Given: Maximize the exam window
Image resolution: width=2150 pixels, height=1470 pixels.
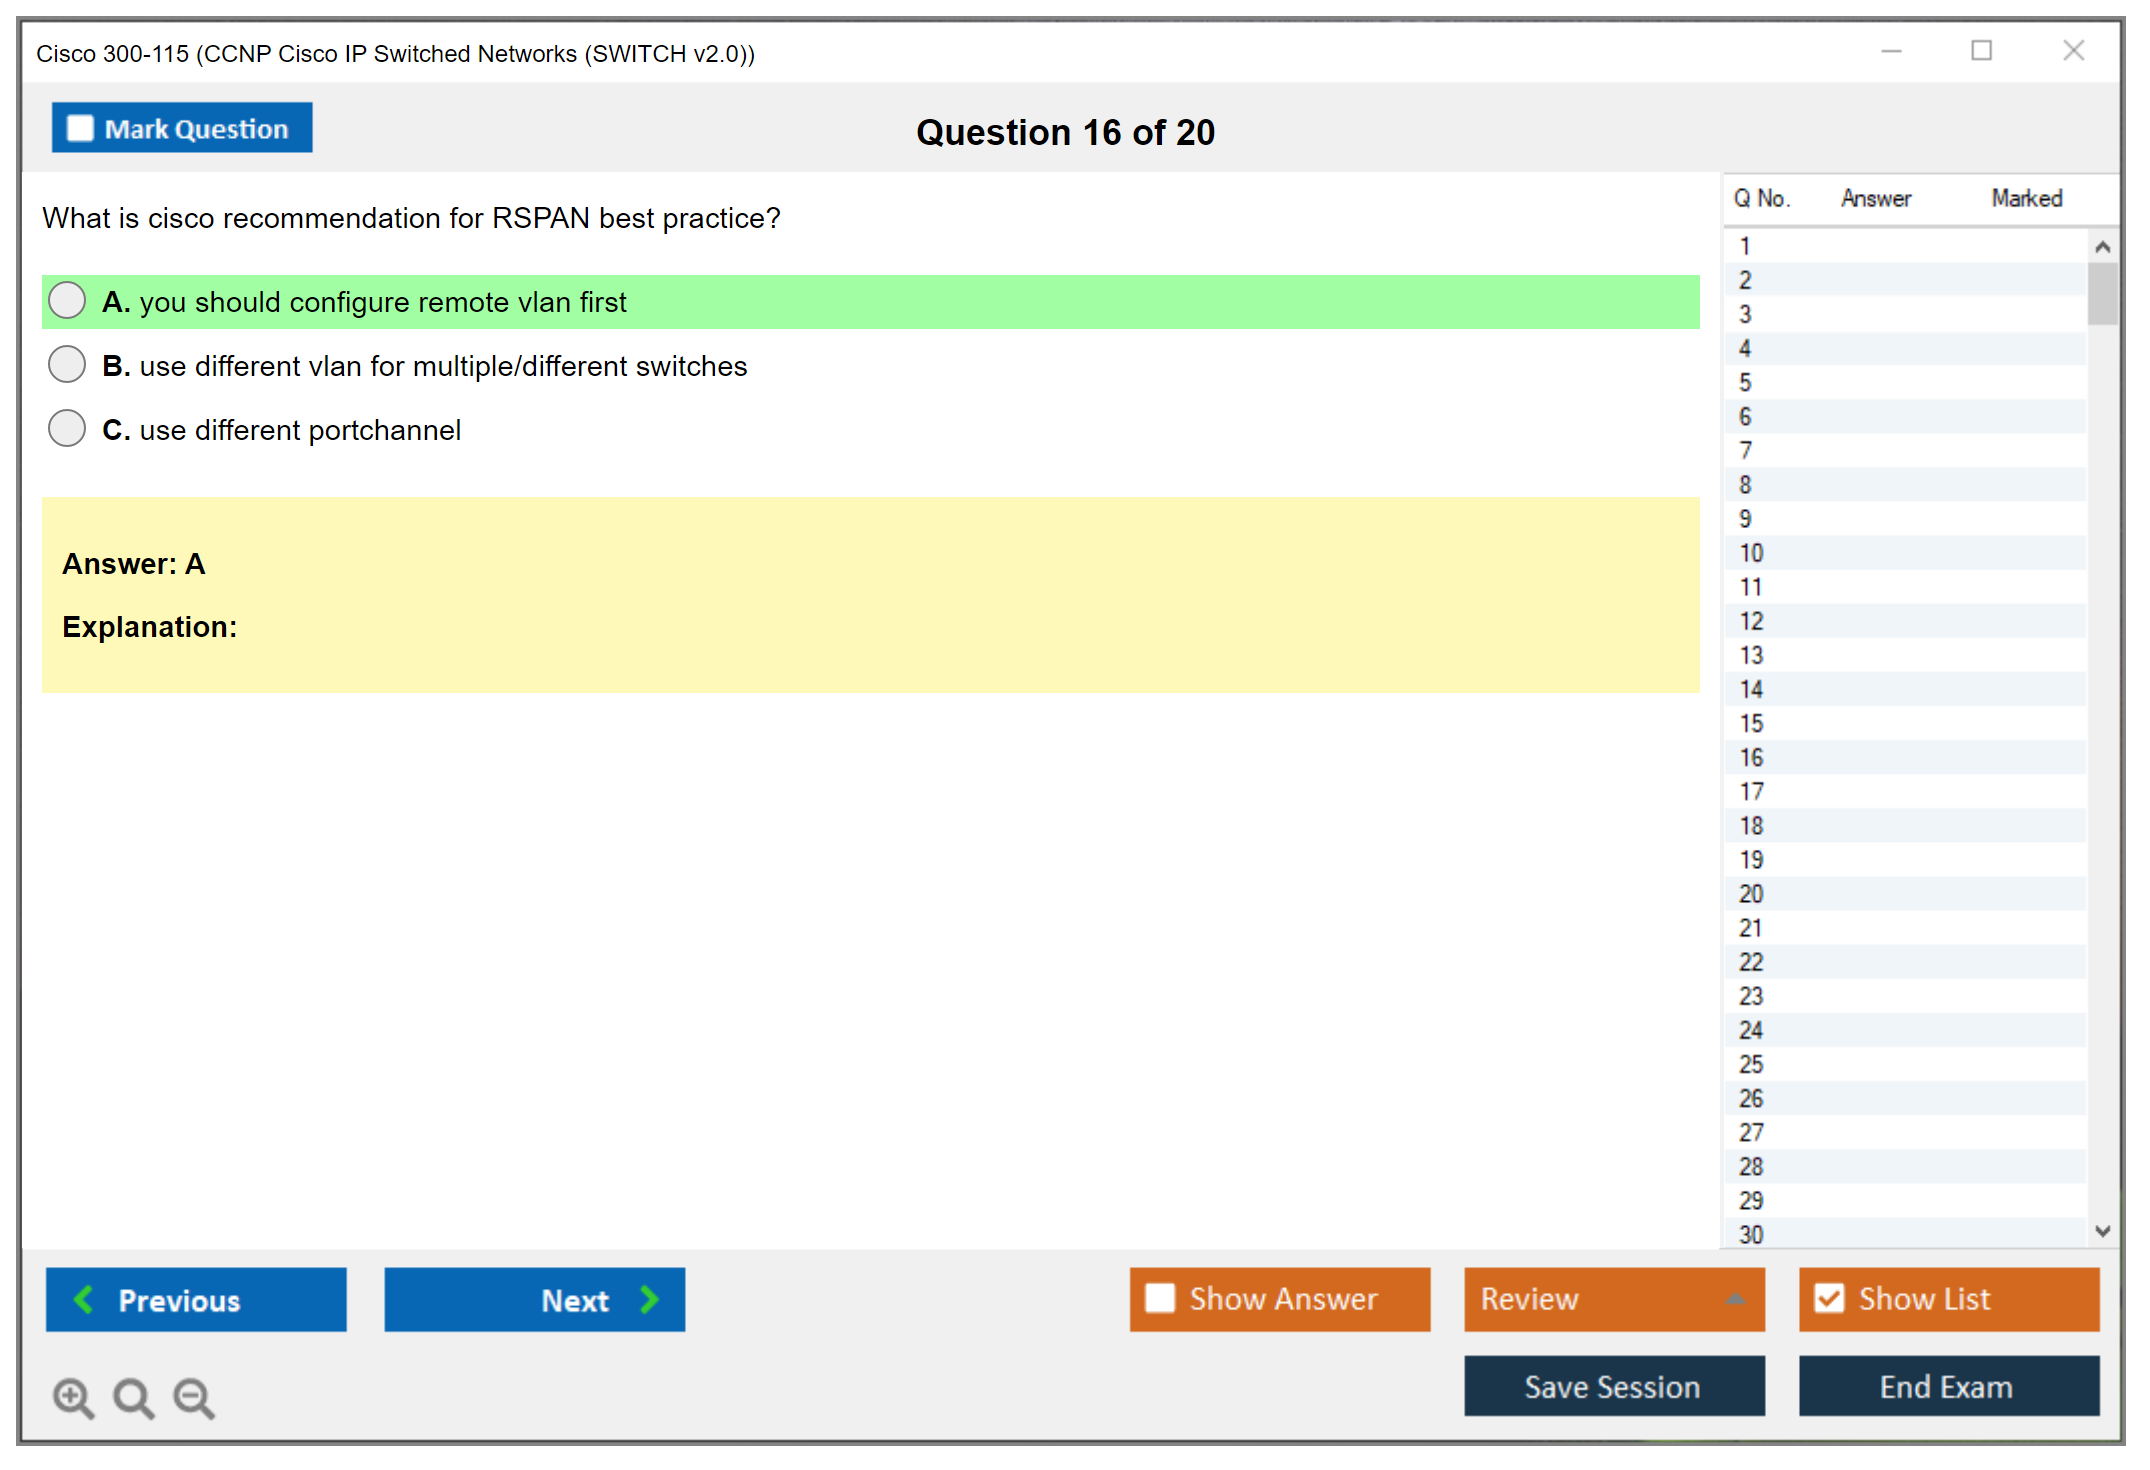Looking at the screenshot, I should tap(1981, 51).
